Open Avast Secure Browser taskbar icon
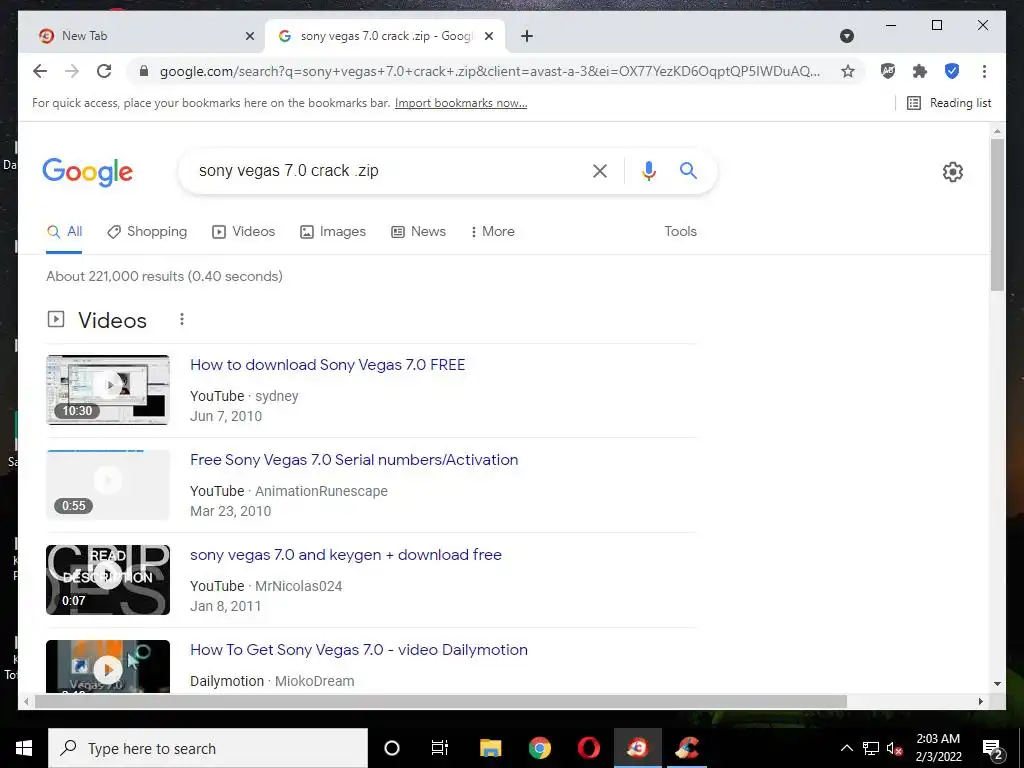 638,748
